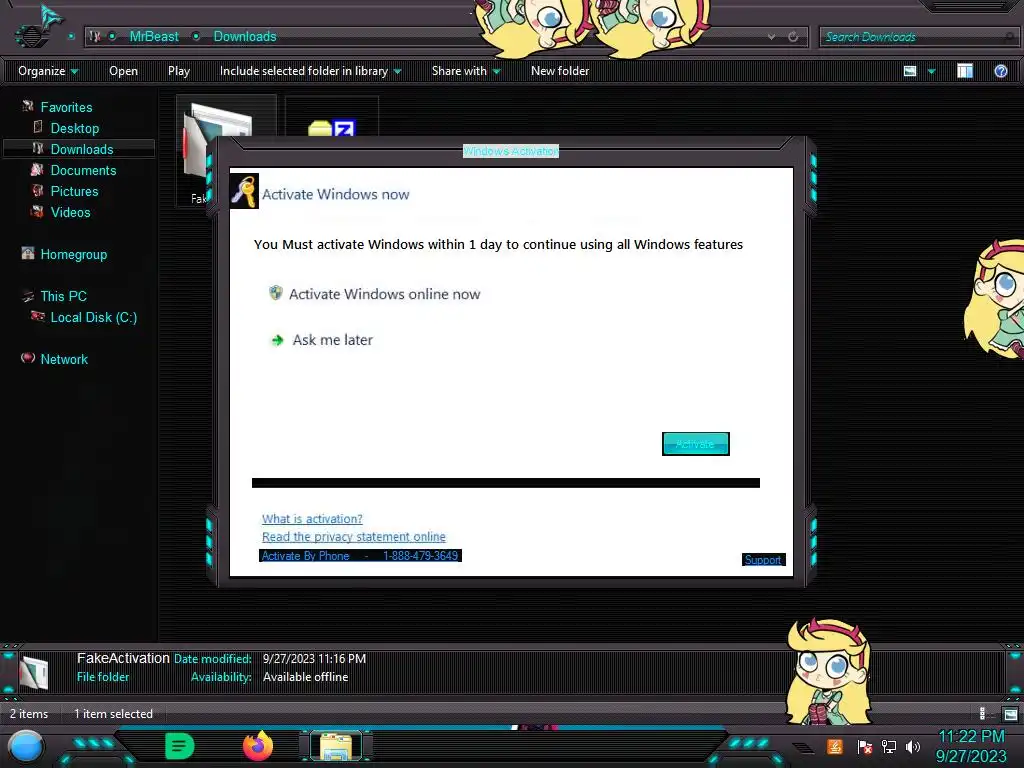Image resolution: width=1024 pixels, height=768 pixels.
Task: Click the FakeActivation icon in the details pane
Action: tap(33, 673)
